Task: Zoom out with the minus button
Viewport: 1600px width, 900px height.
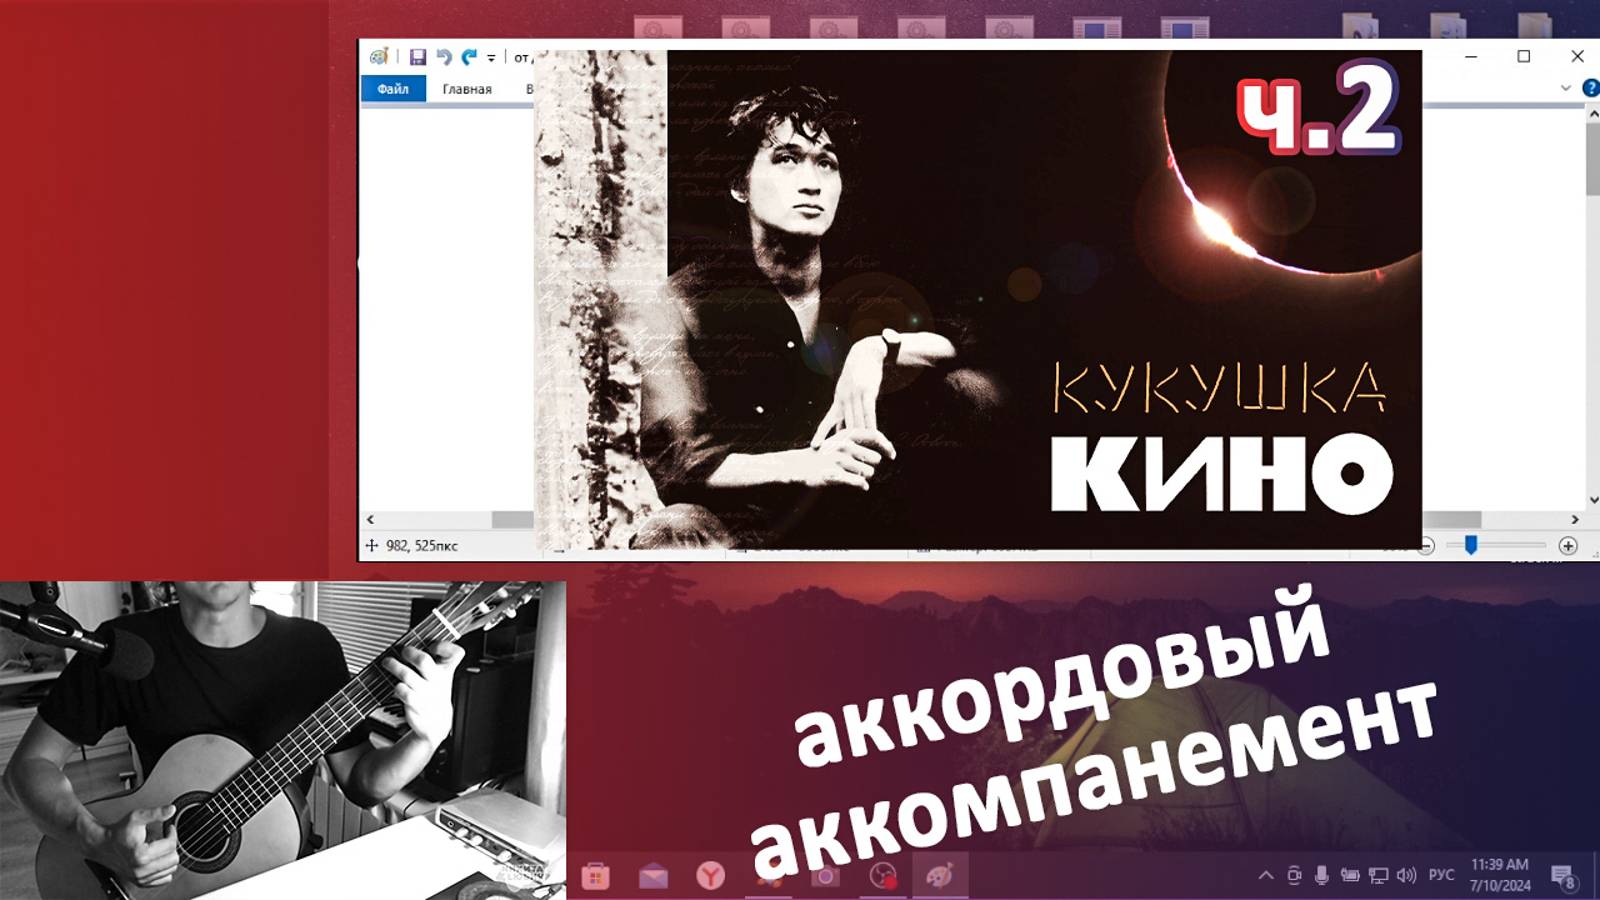Action: [1426, 545]
